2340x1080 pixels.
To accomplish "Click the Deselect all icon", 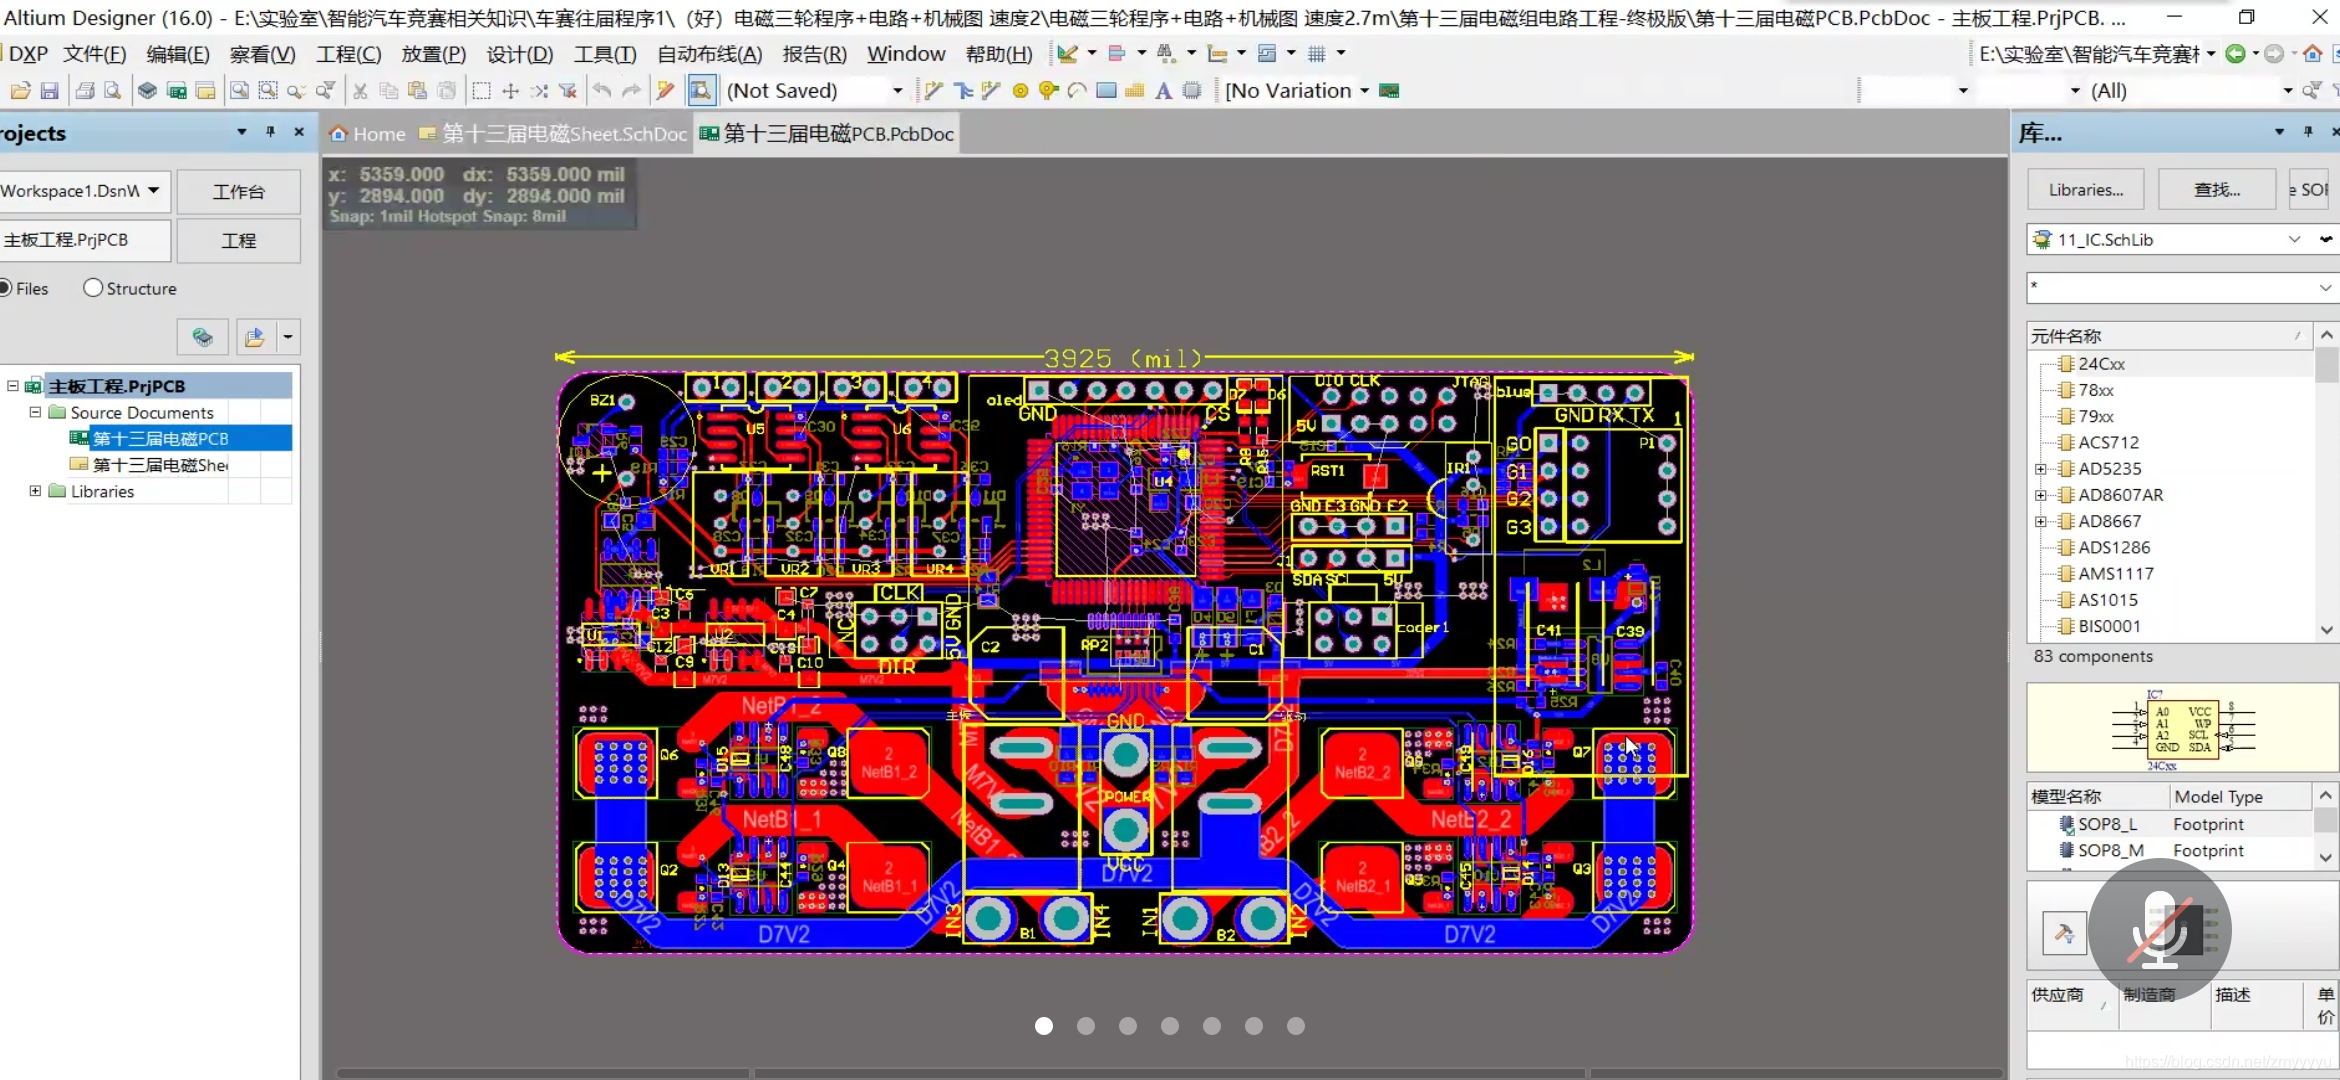I will (539, 91).
